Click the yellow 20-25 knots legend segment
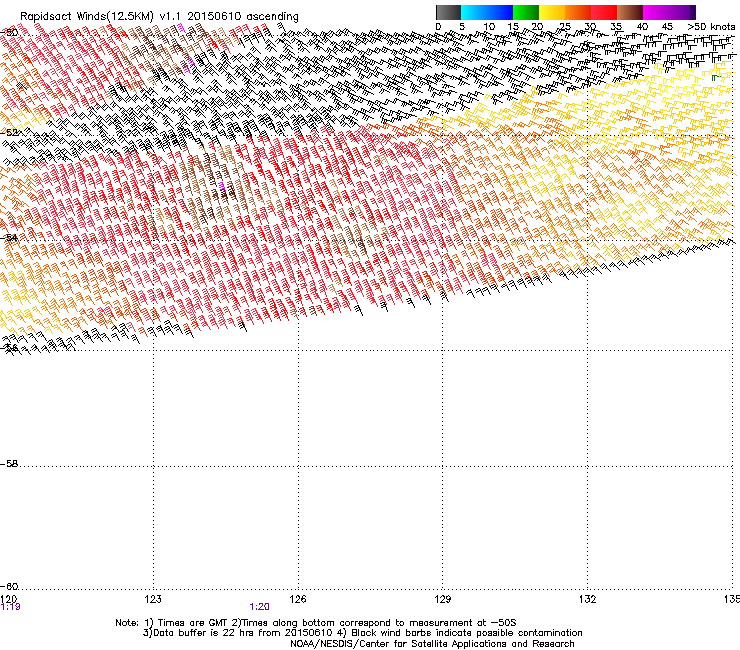Screen dimensions: 740x650 552,12
